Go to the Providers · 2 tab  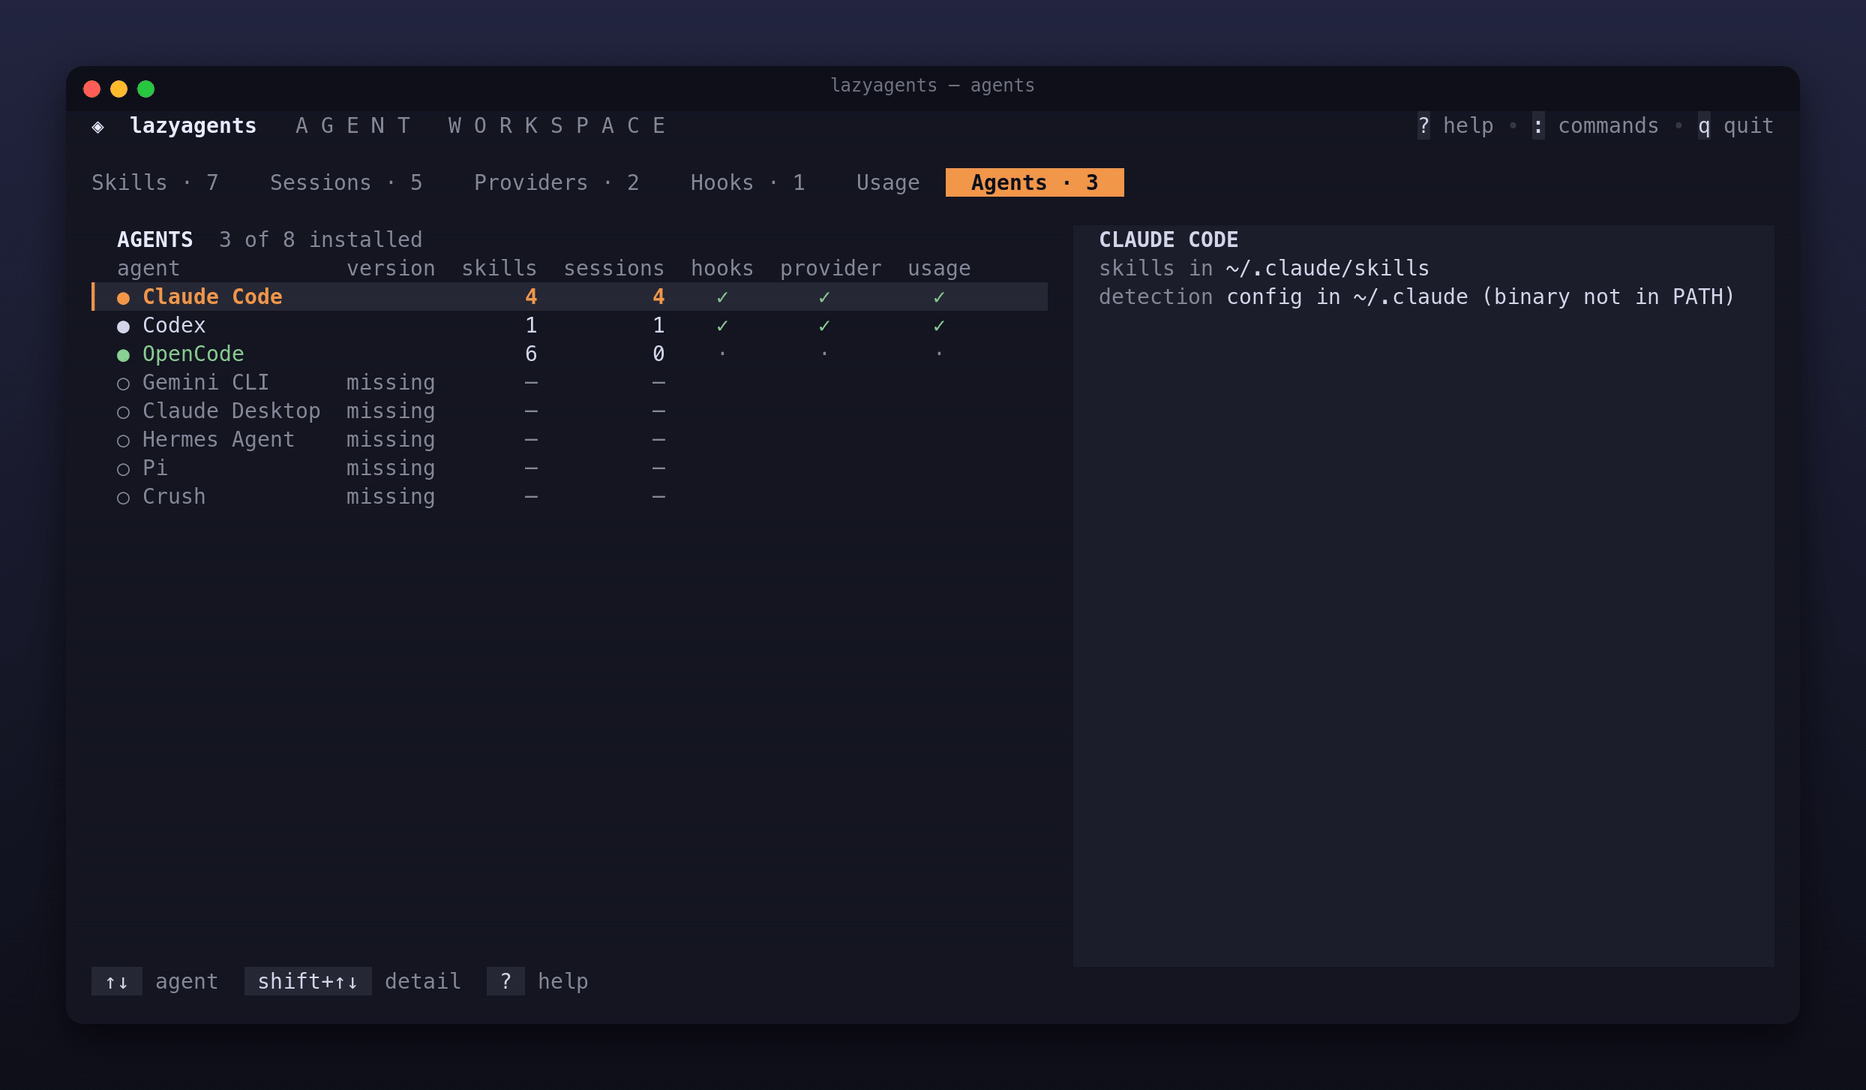556,183
